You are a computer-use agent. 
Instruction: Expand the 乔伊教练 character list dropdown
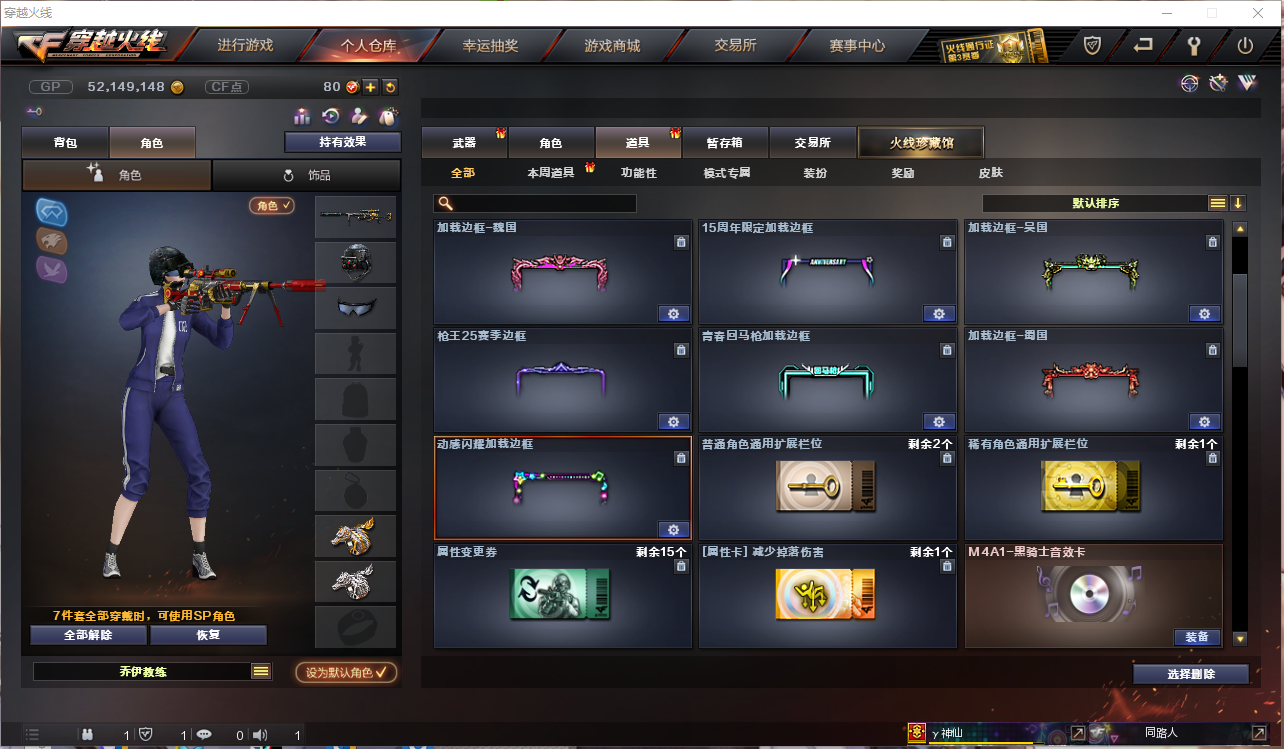tap(260, 672)
